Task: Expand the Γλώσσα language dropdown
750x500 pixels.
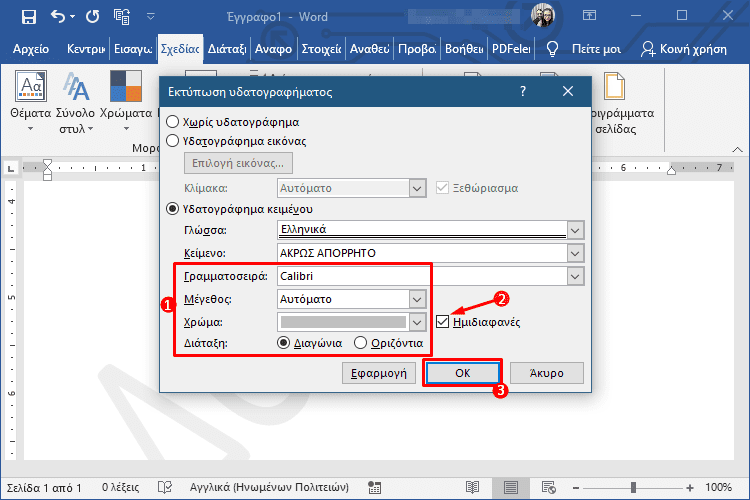Action: 573,230
